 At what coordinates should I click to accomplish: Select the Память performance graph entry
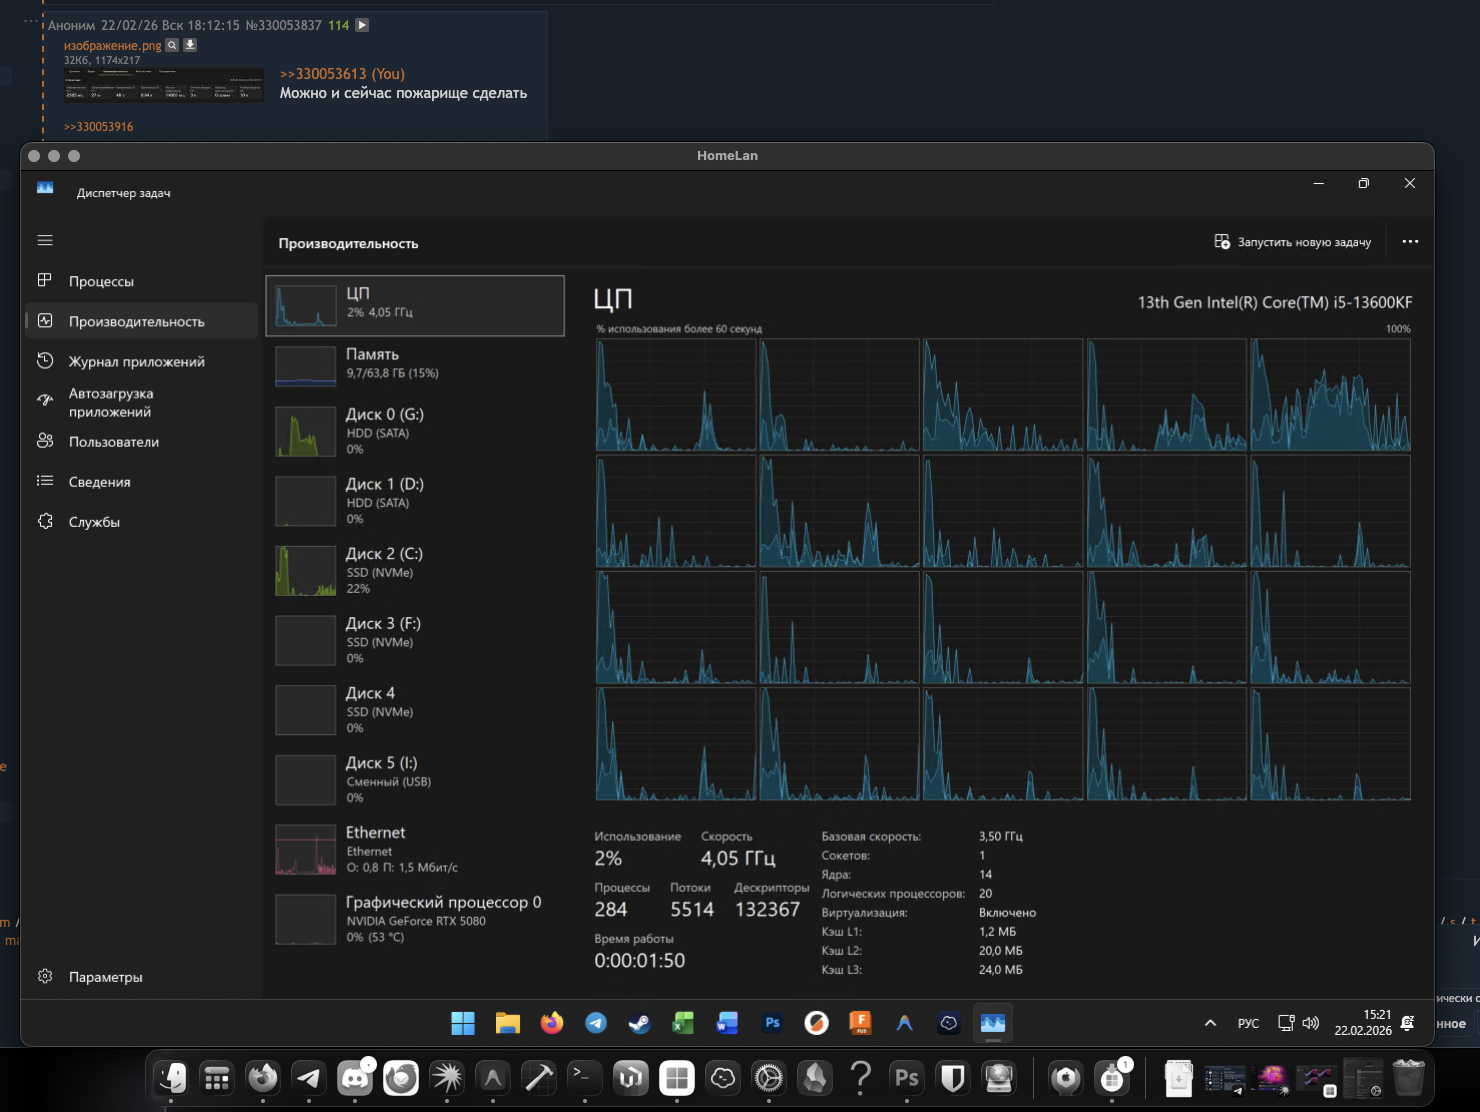pos(414,365)
